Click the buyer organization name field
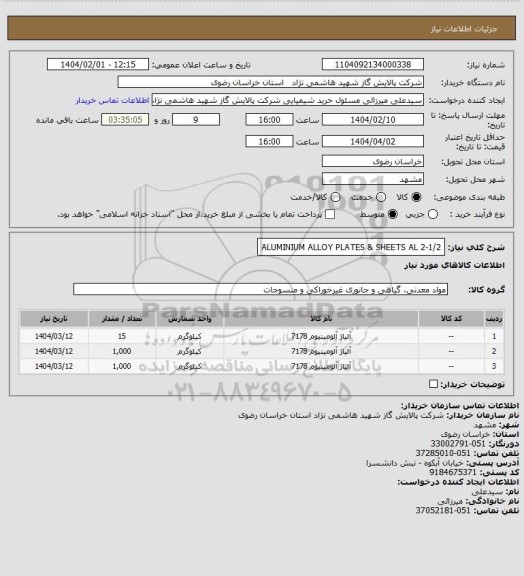Viewport: 524px width, 576px height. pyautogui.click(x=270, y=82)
